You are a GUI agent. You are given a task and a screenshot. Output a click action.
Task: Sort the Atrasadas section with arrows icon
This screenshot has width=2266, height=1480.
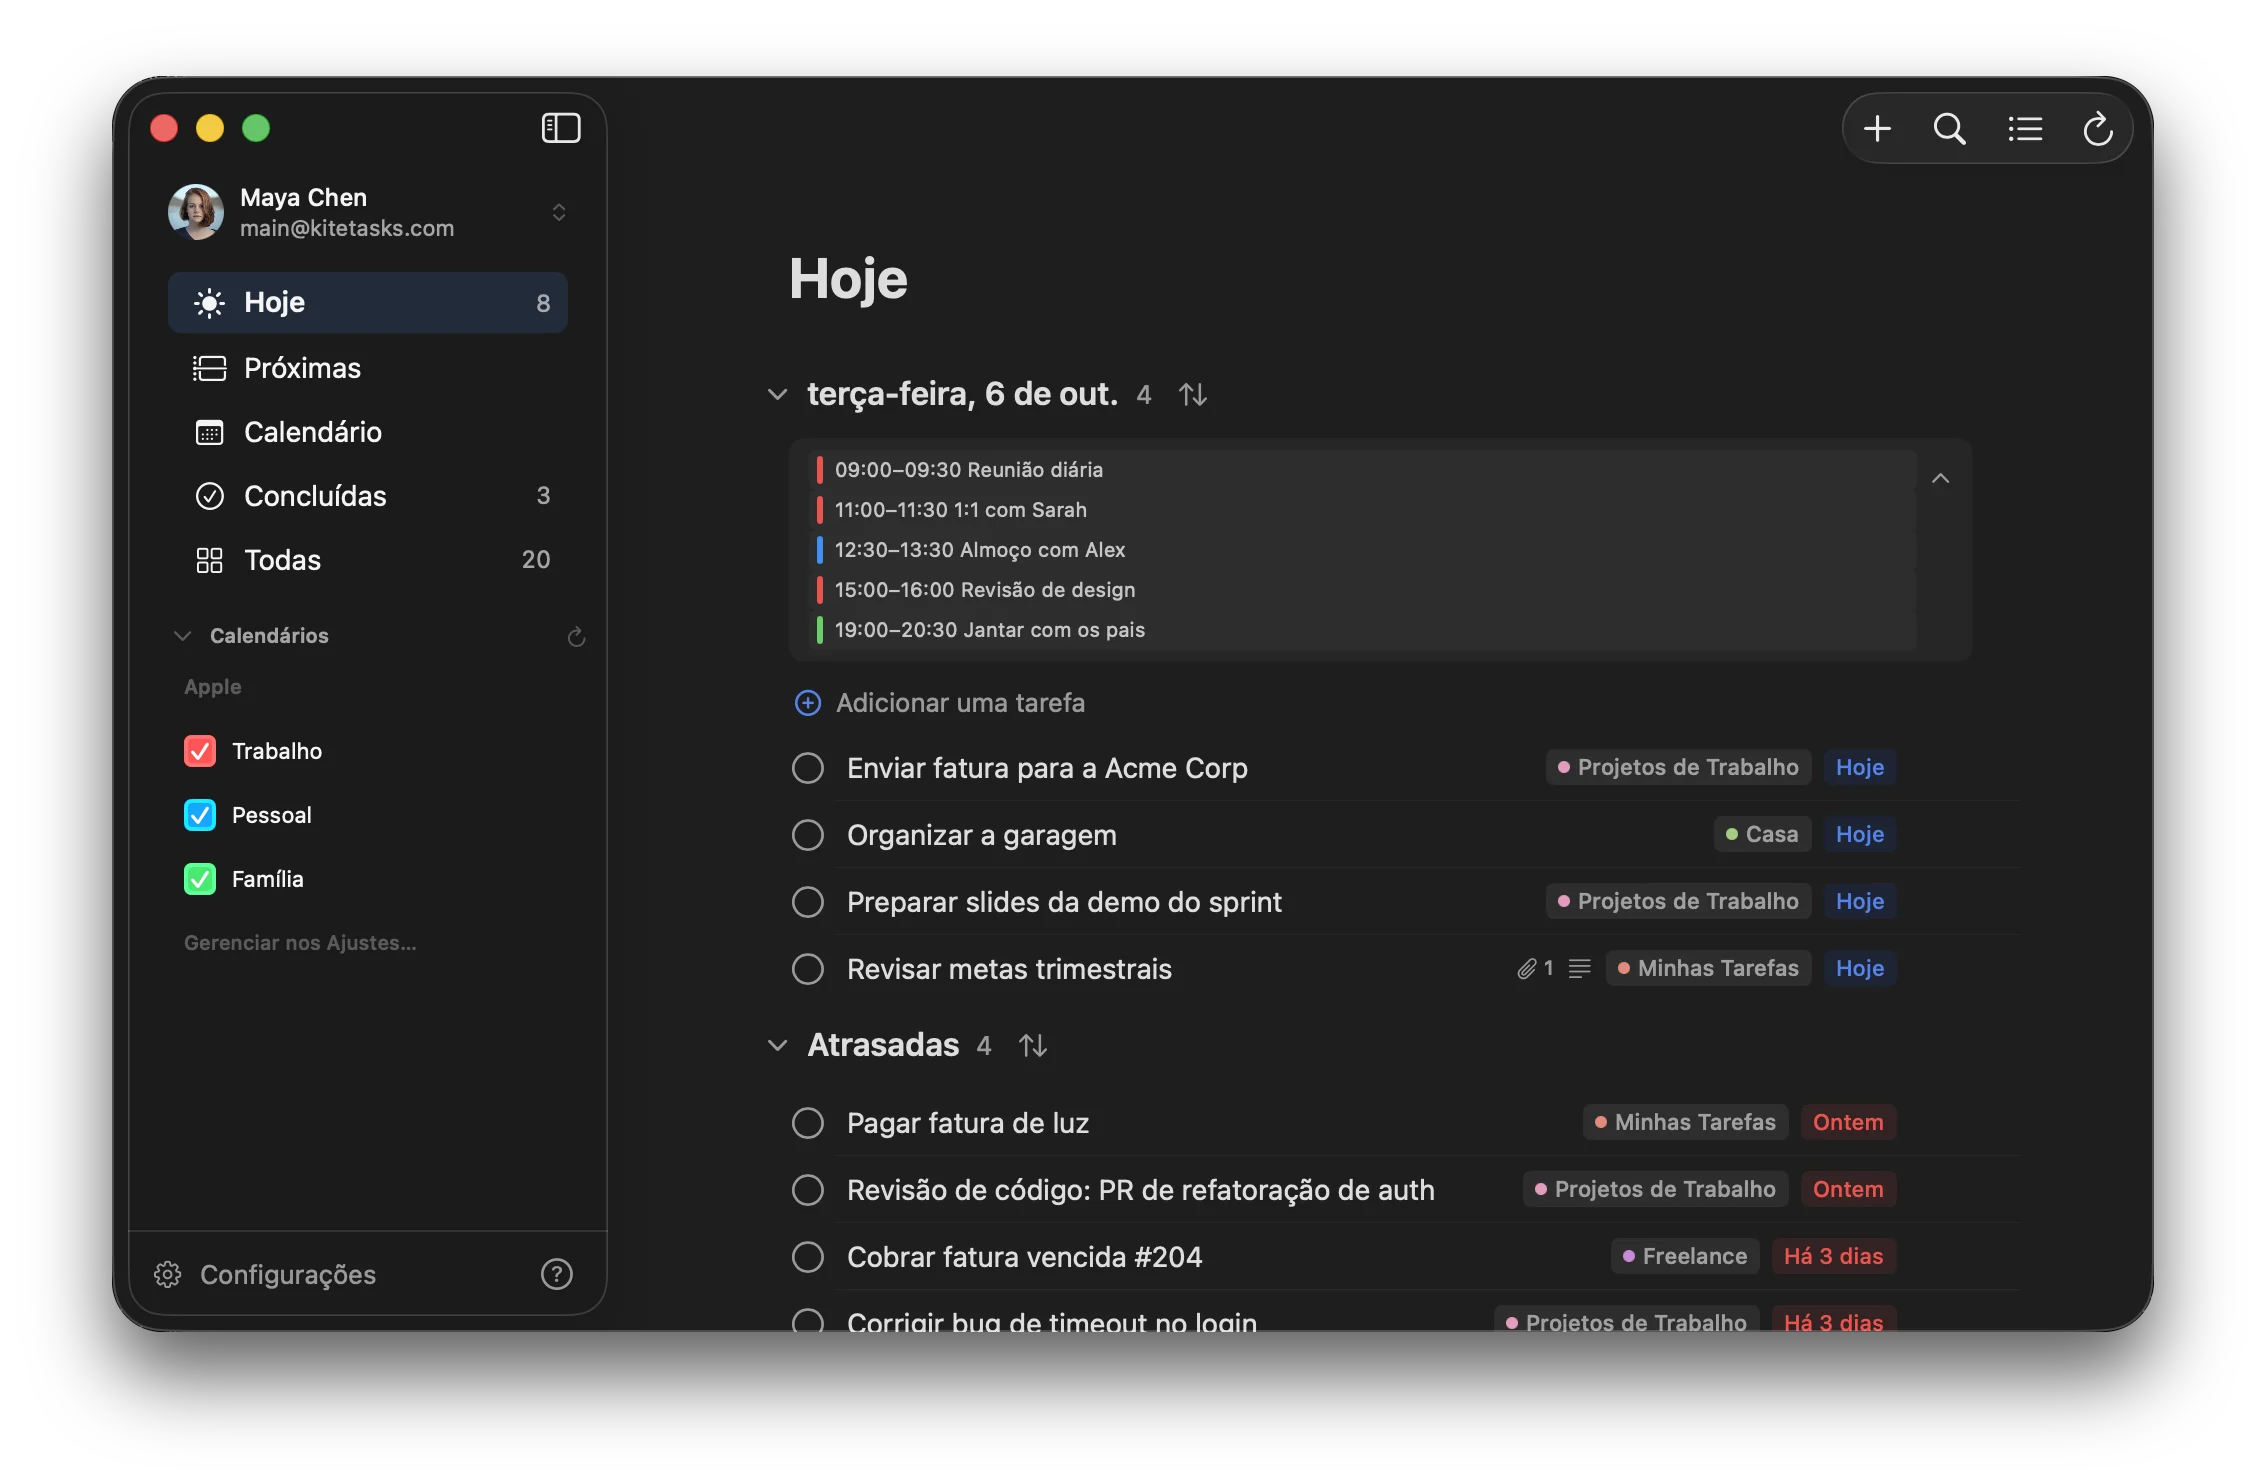point(1032,1046)
